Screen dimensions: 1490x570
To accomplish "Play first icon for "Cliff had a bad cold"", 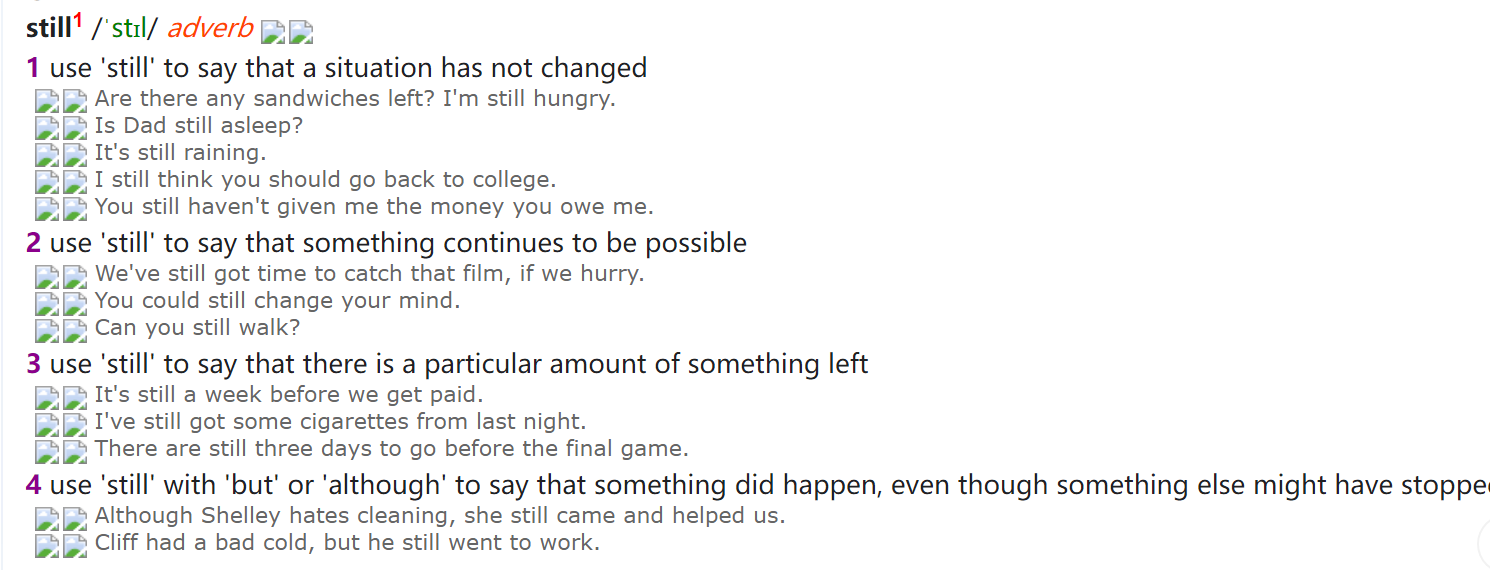I will (47, 545).
